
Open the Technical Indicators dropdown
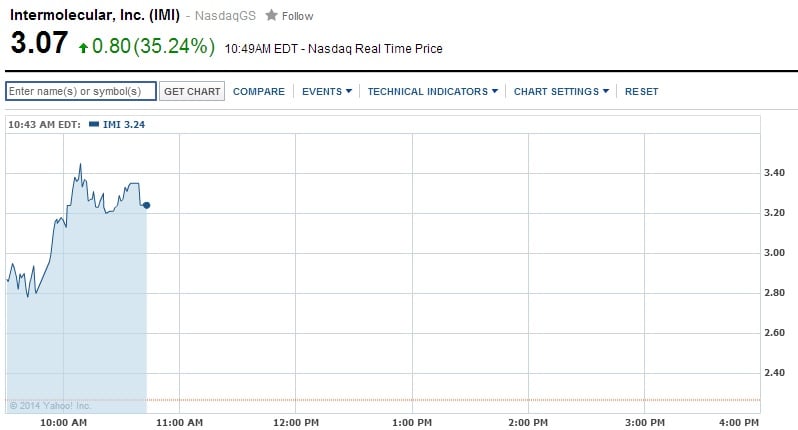point(432,92)
